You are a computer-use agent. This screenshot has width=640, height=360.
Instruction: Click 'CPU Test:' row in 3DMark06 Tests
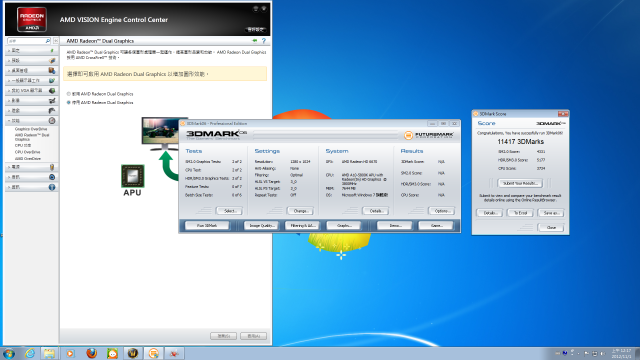point(213,170)
